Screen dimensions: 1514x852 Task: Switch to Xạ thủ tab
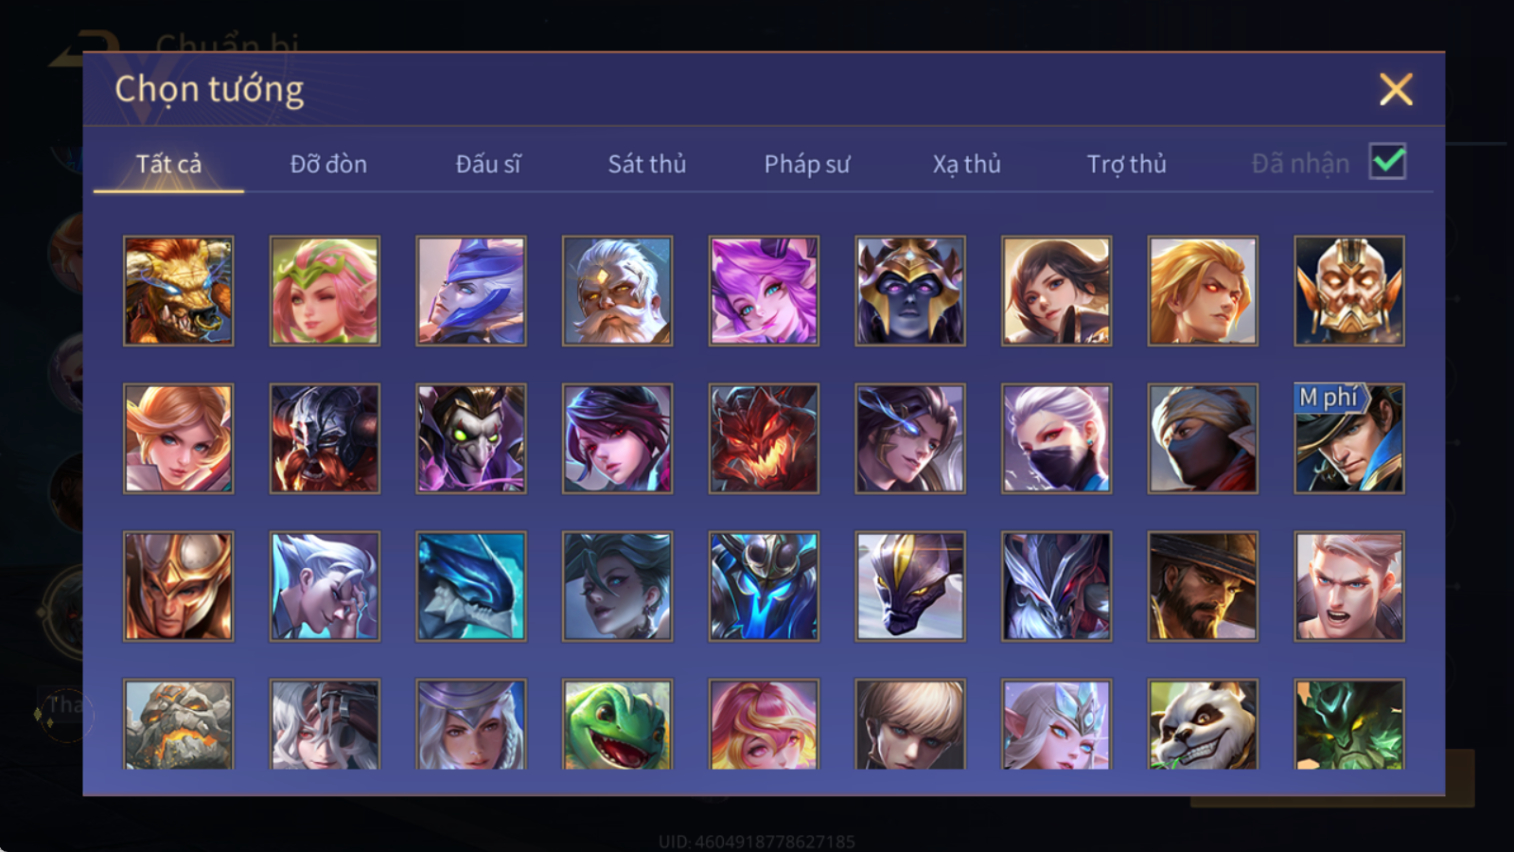coord(966,164)
